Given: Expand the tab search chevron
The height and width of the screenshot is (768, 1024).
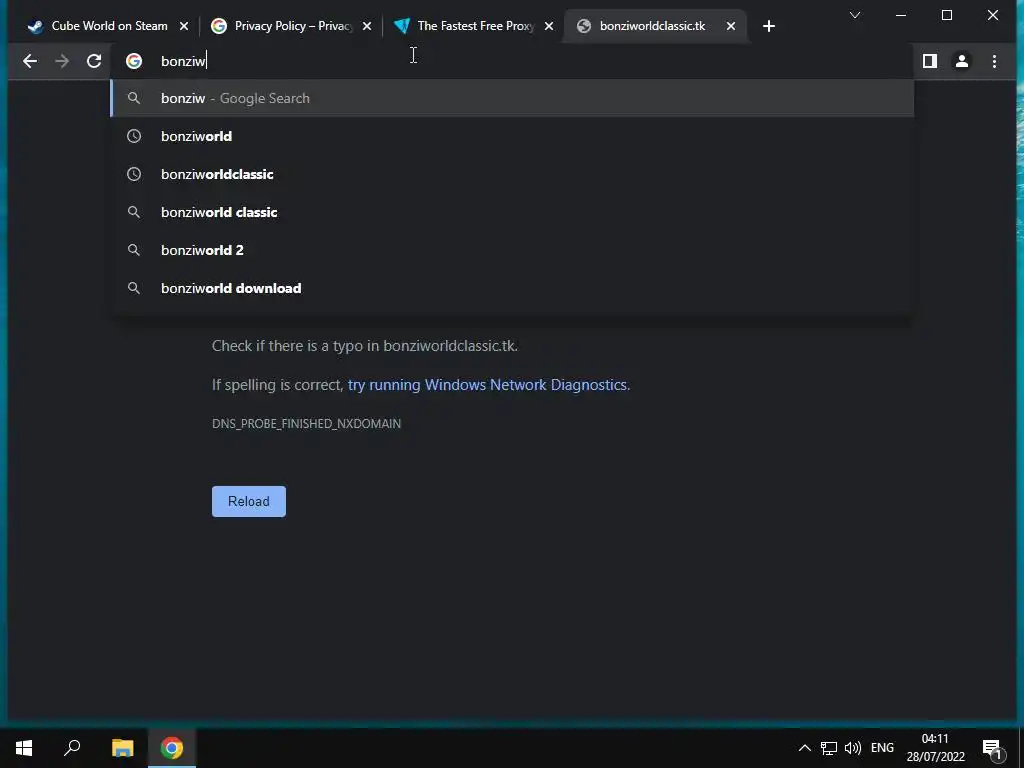Looking at the screenshot, I should coord(854,15).
